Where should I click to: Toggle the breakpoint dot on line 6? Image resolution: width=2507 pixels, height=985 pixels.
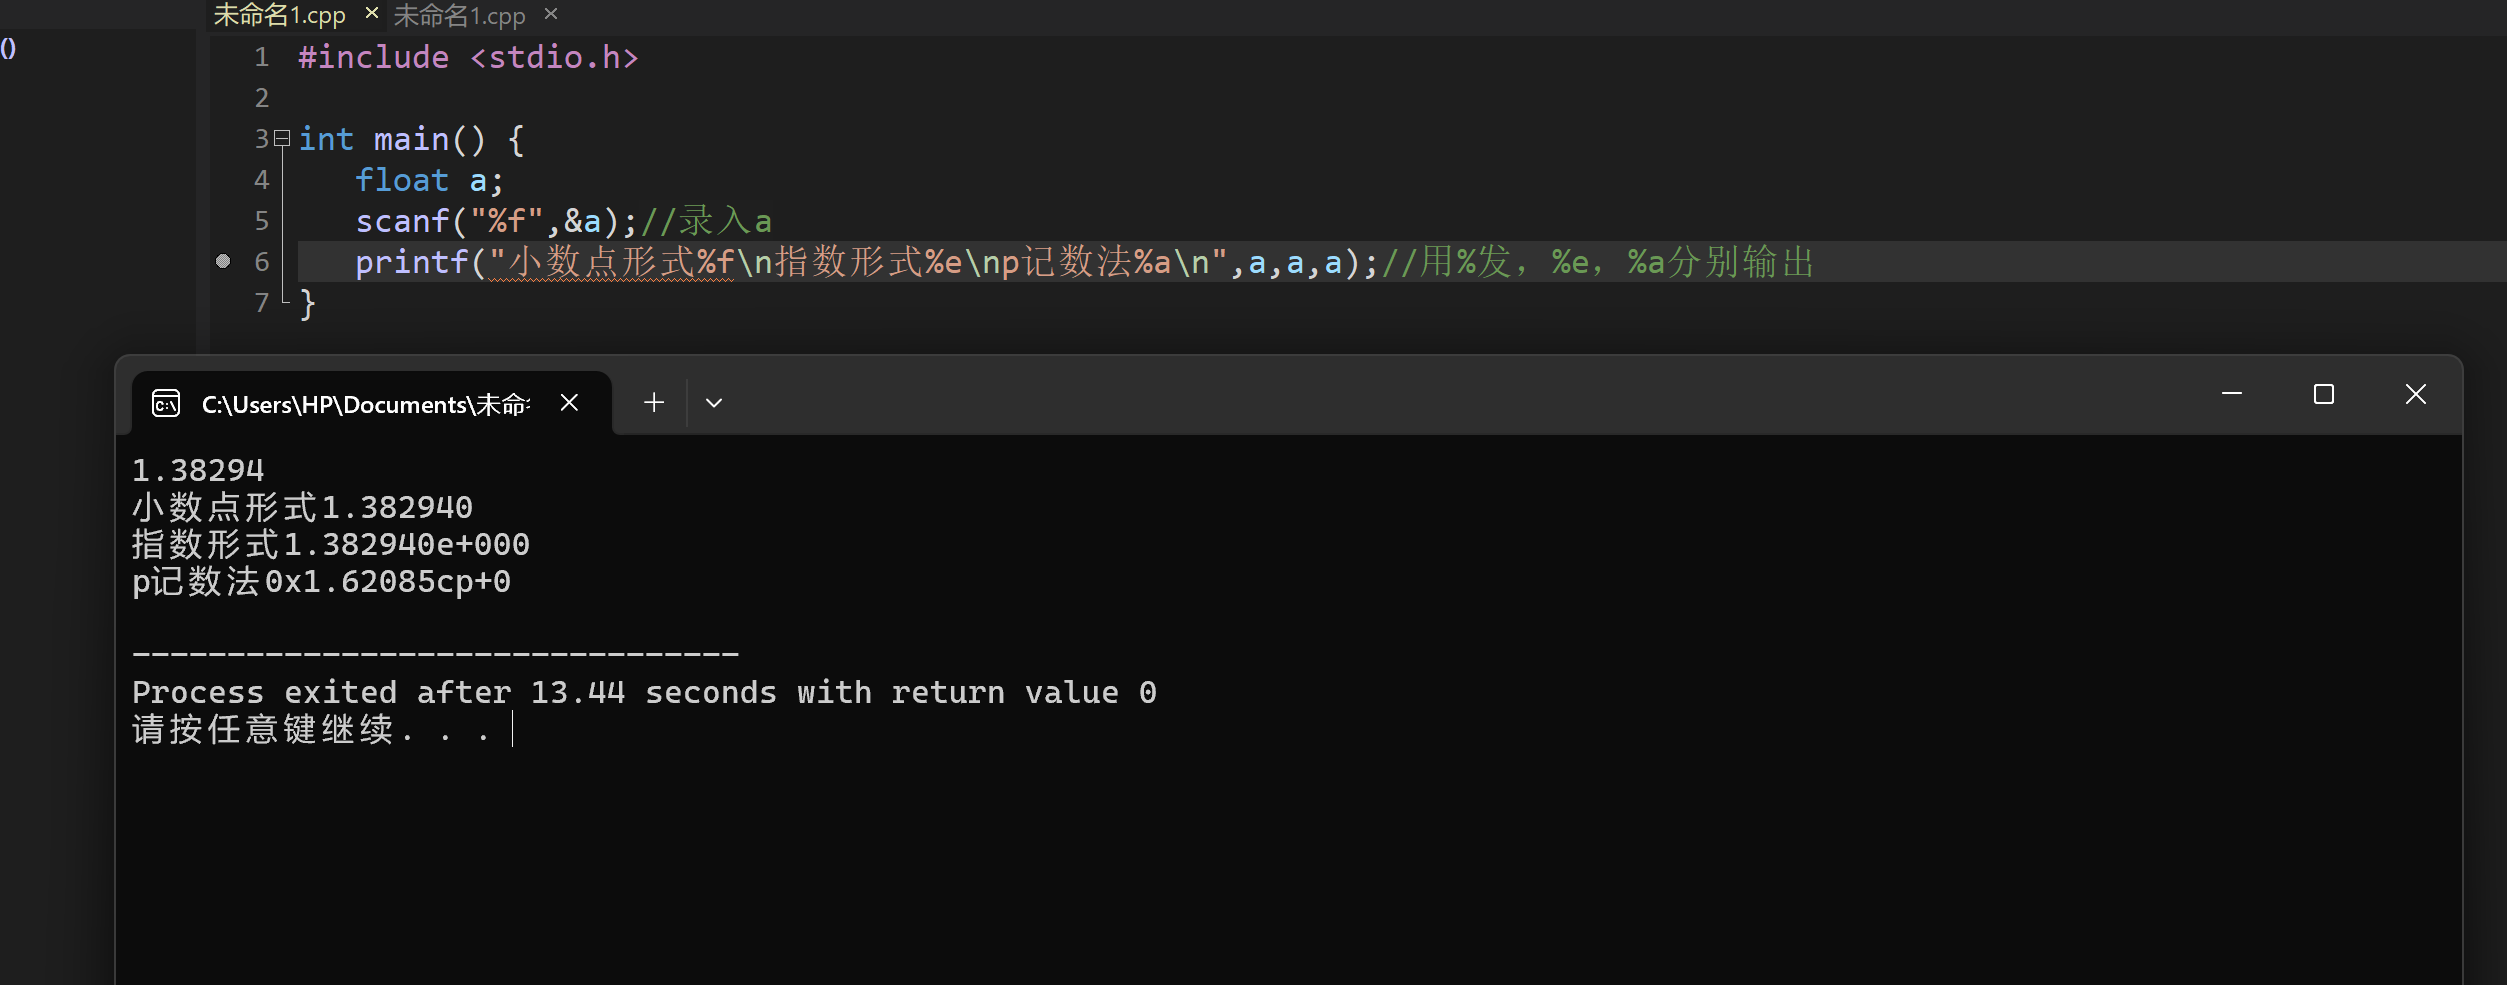223,261
